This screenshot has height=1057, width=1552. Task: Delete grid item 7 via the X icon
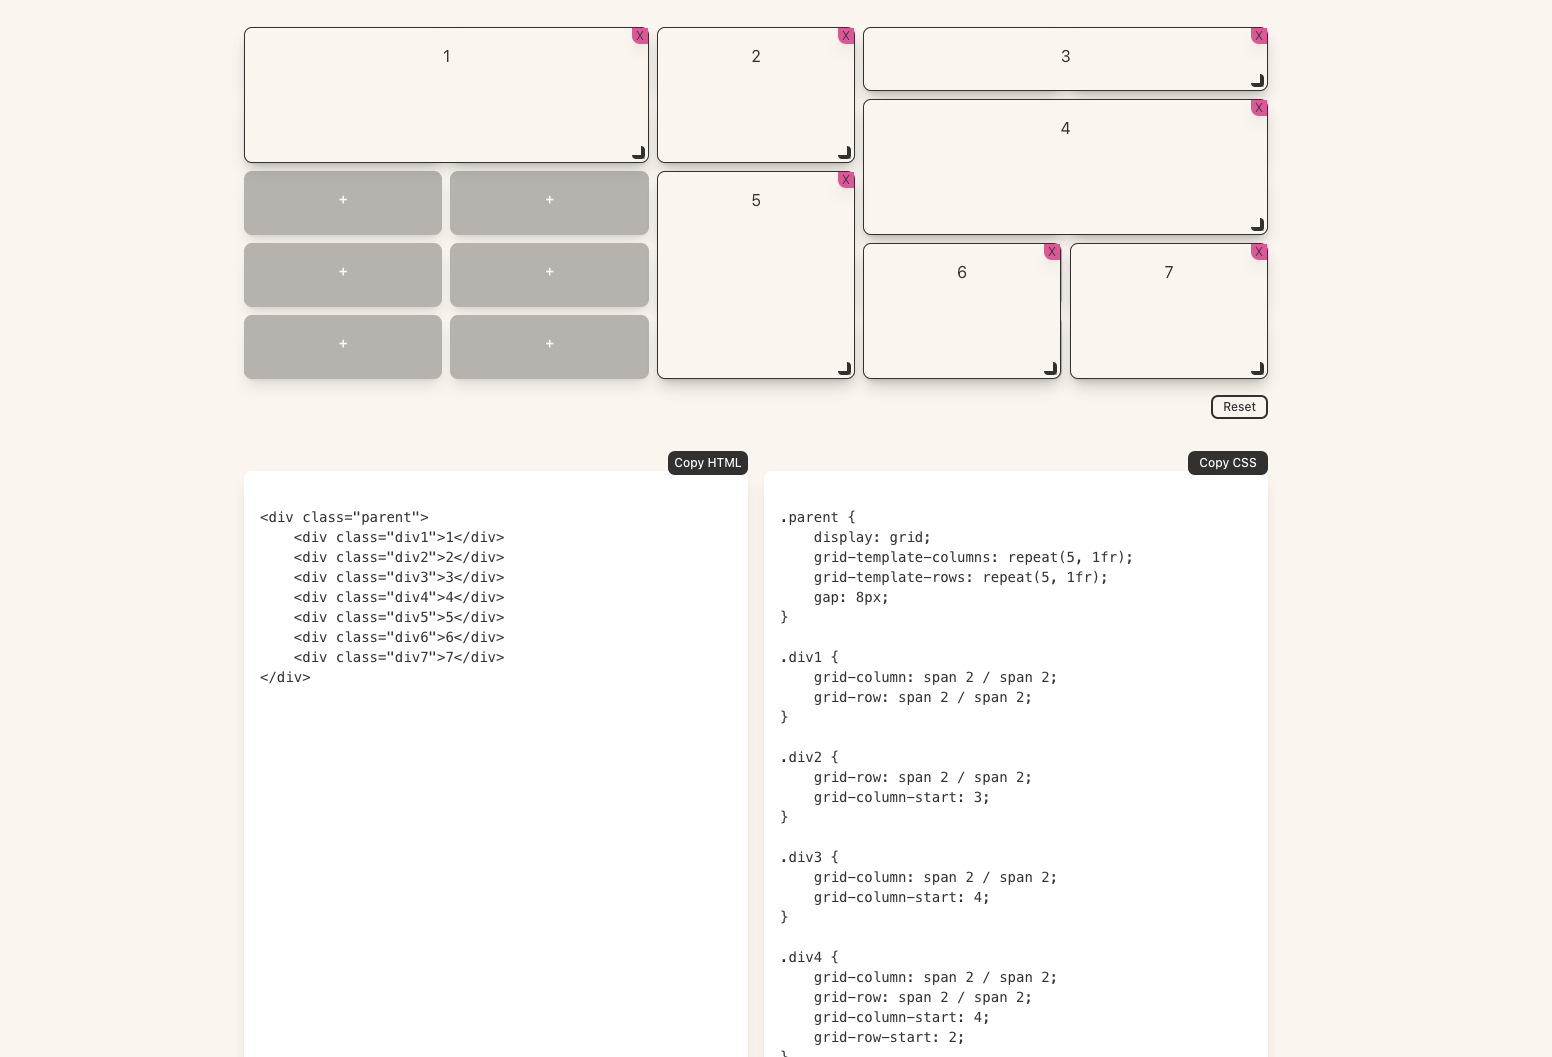[x=1258, y=252]
